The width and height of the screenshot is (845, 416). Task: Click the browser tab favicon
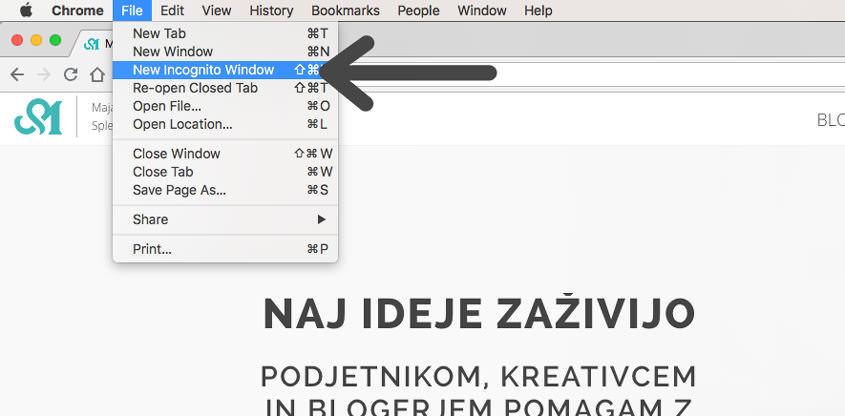[92, 44]
